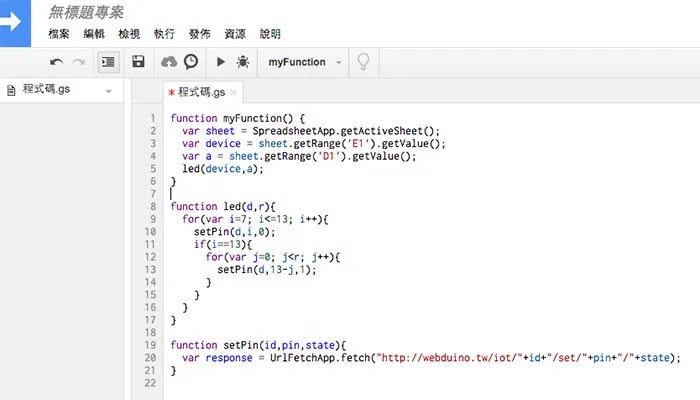
Task: Switch to the 程式碼.gs editor tab
Action: [x=201, y=92]
